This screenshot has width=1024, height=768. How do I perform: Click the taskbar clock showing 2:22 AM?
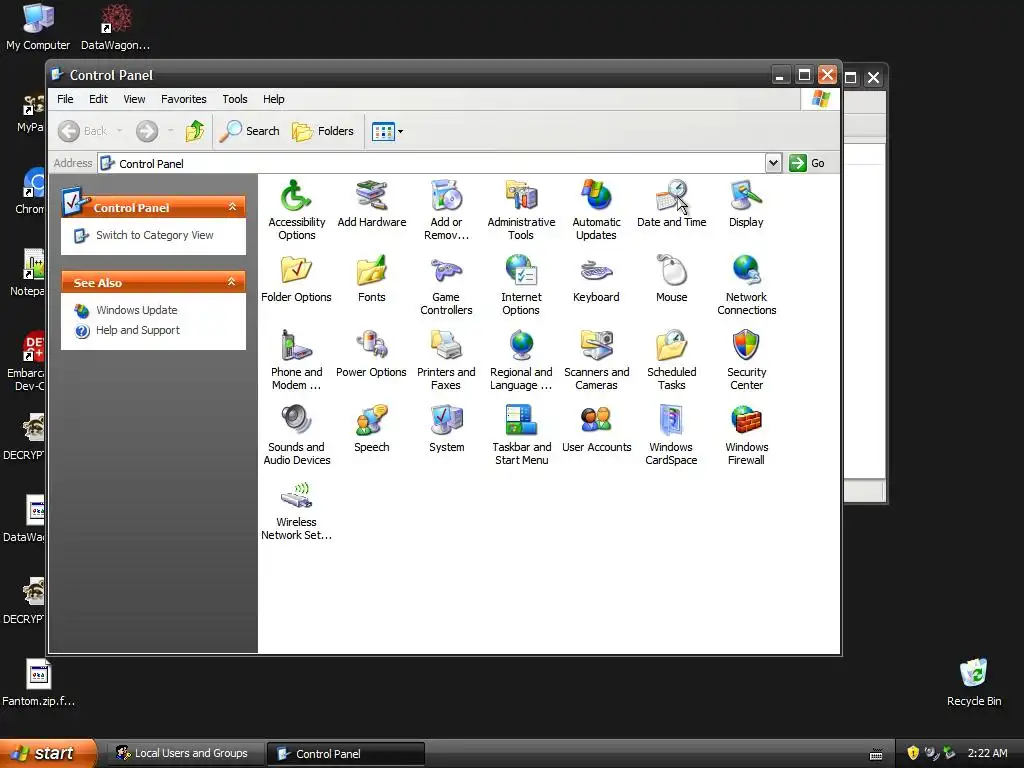[x=987, y=753]
